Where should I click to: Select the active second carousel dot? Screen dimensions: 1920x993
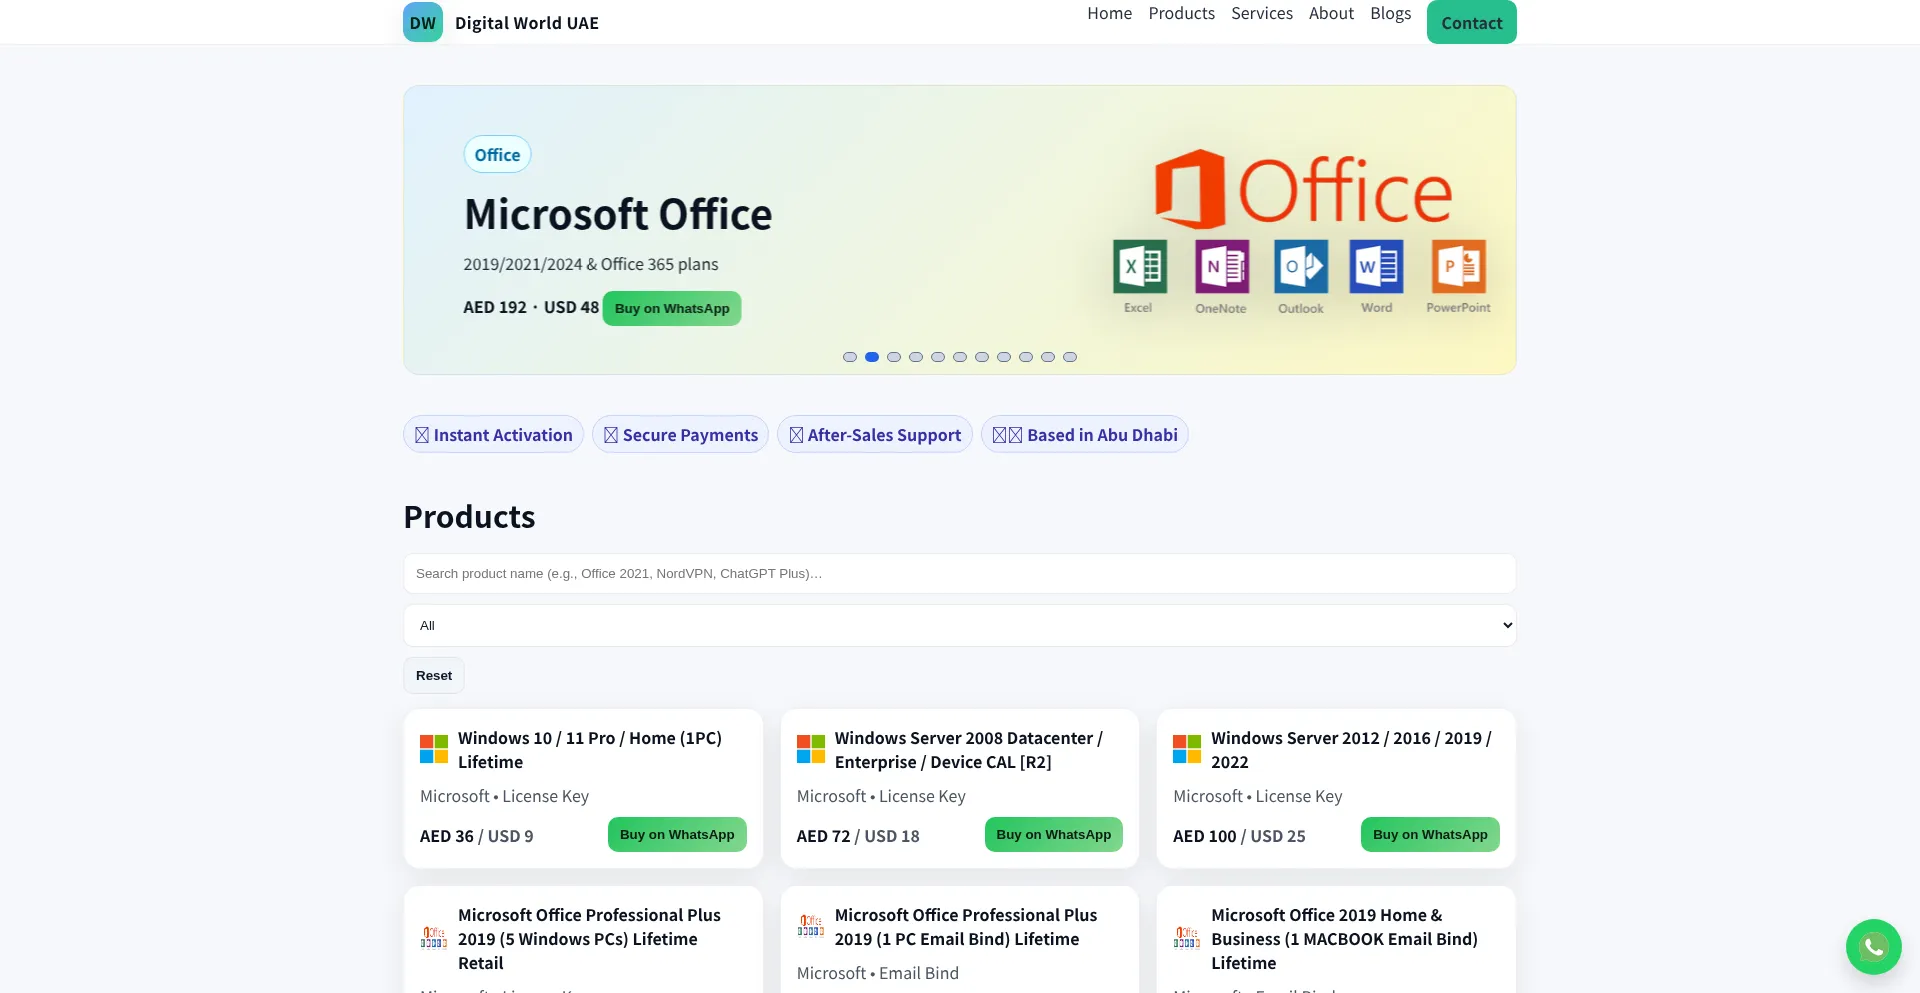(872, 357)
